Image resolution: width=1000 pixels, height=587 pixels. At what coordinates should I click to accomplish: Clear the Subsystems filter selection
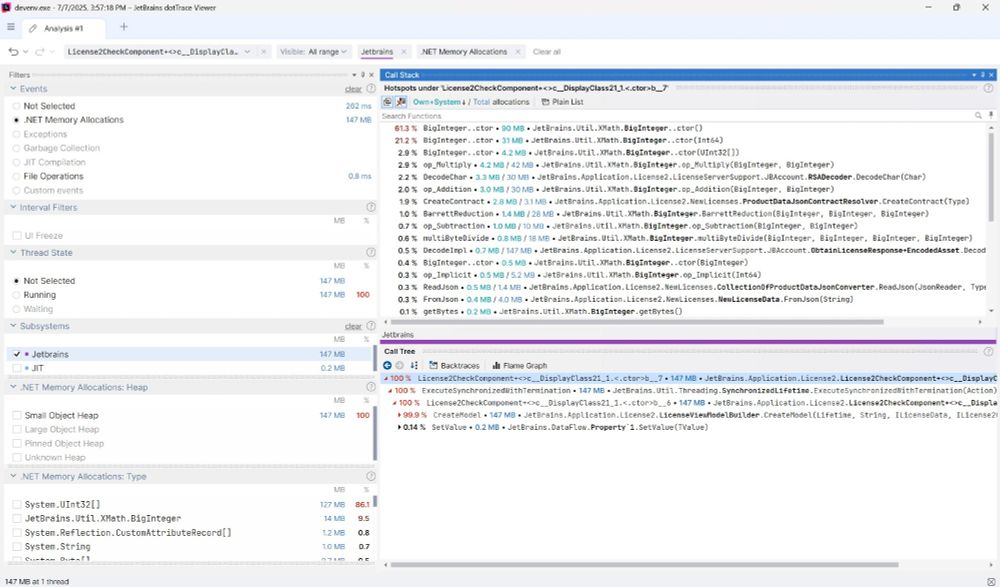click(x=353, y=327)
